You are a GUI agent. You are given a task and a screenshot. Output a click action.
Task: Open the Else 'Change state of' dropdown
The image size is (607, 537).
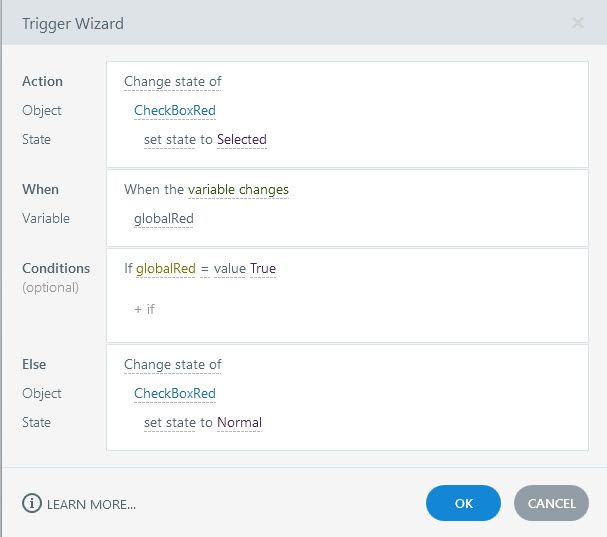(172, 364)
